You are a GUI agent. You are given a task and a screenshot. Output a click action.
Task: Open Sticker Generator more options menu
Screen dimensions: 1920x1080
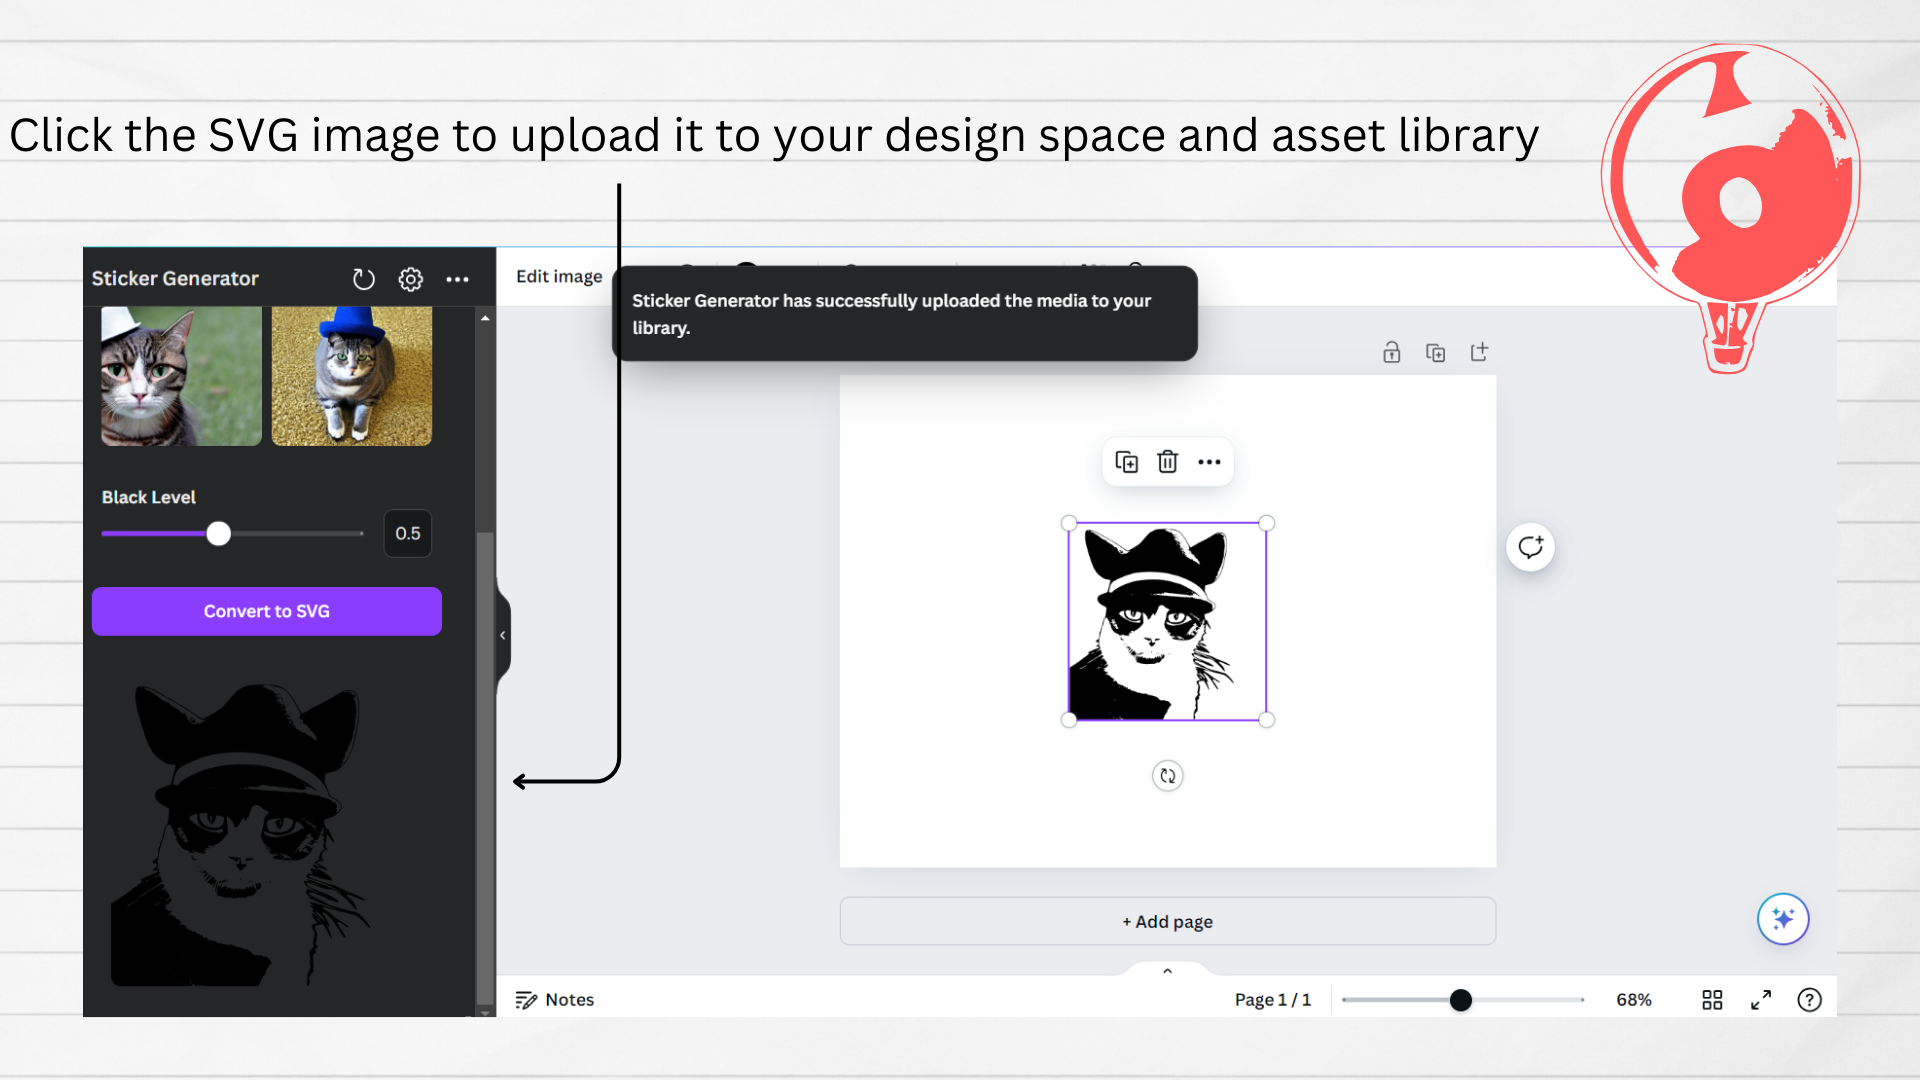(x=457, y=279)
